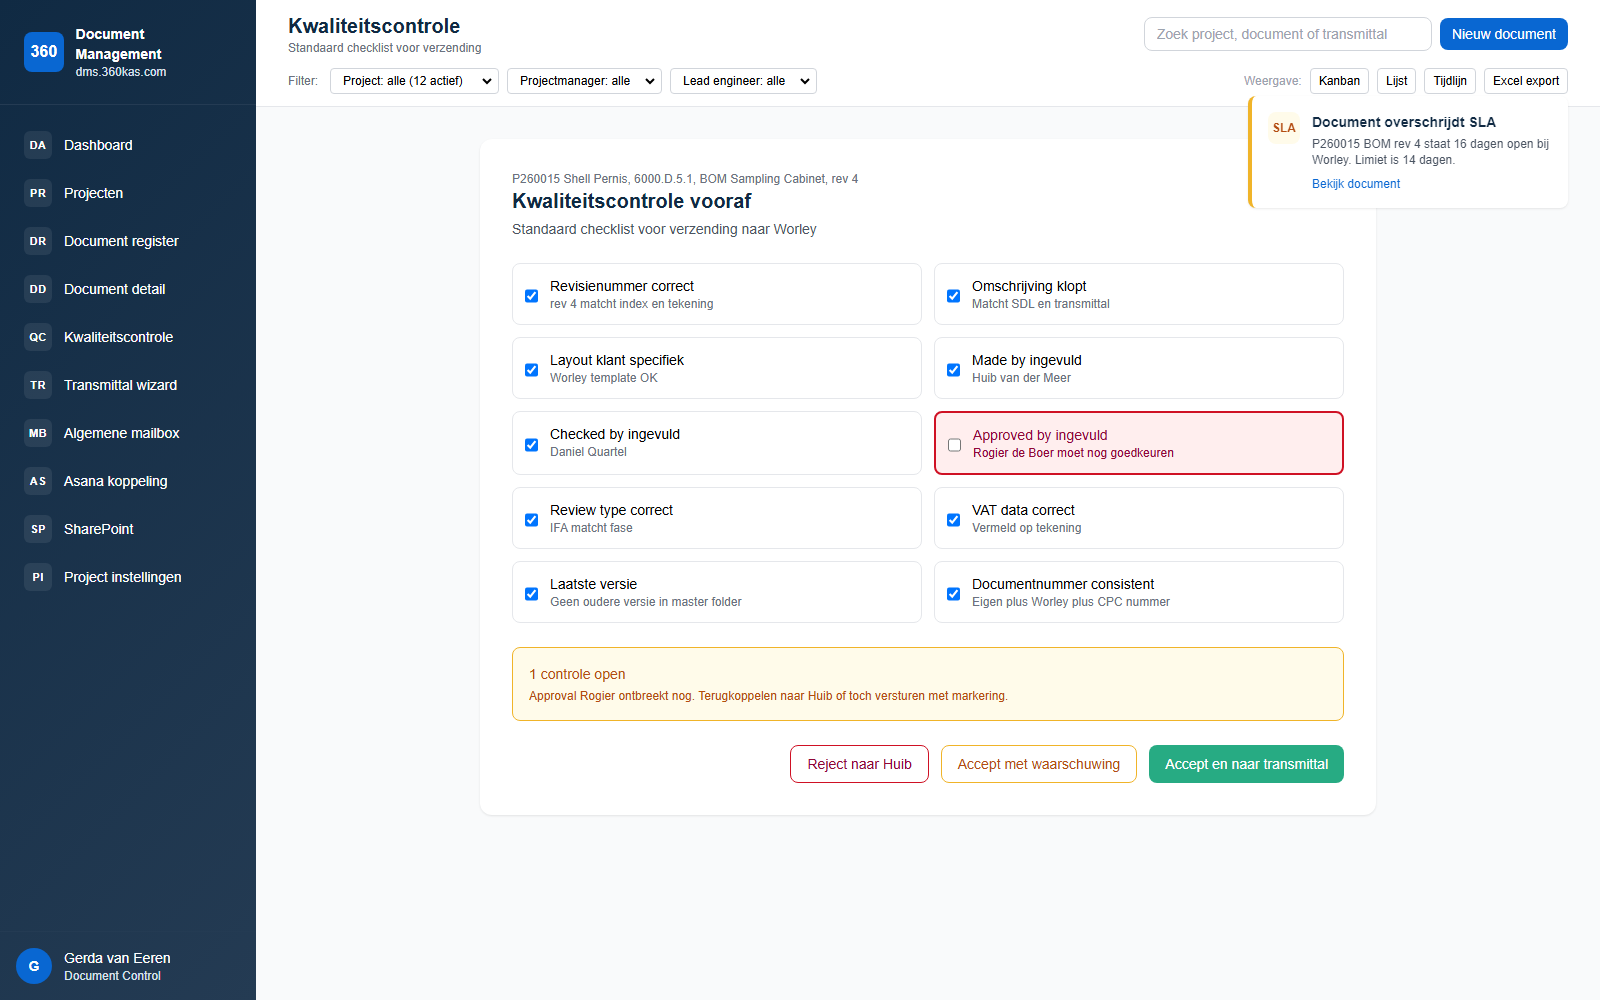This screenshot has height=1000, width=1600.
Task: Click 'IFA matcht fase' text
Action: [x=591, y=528]
